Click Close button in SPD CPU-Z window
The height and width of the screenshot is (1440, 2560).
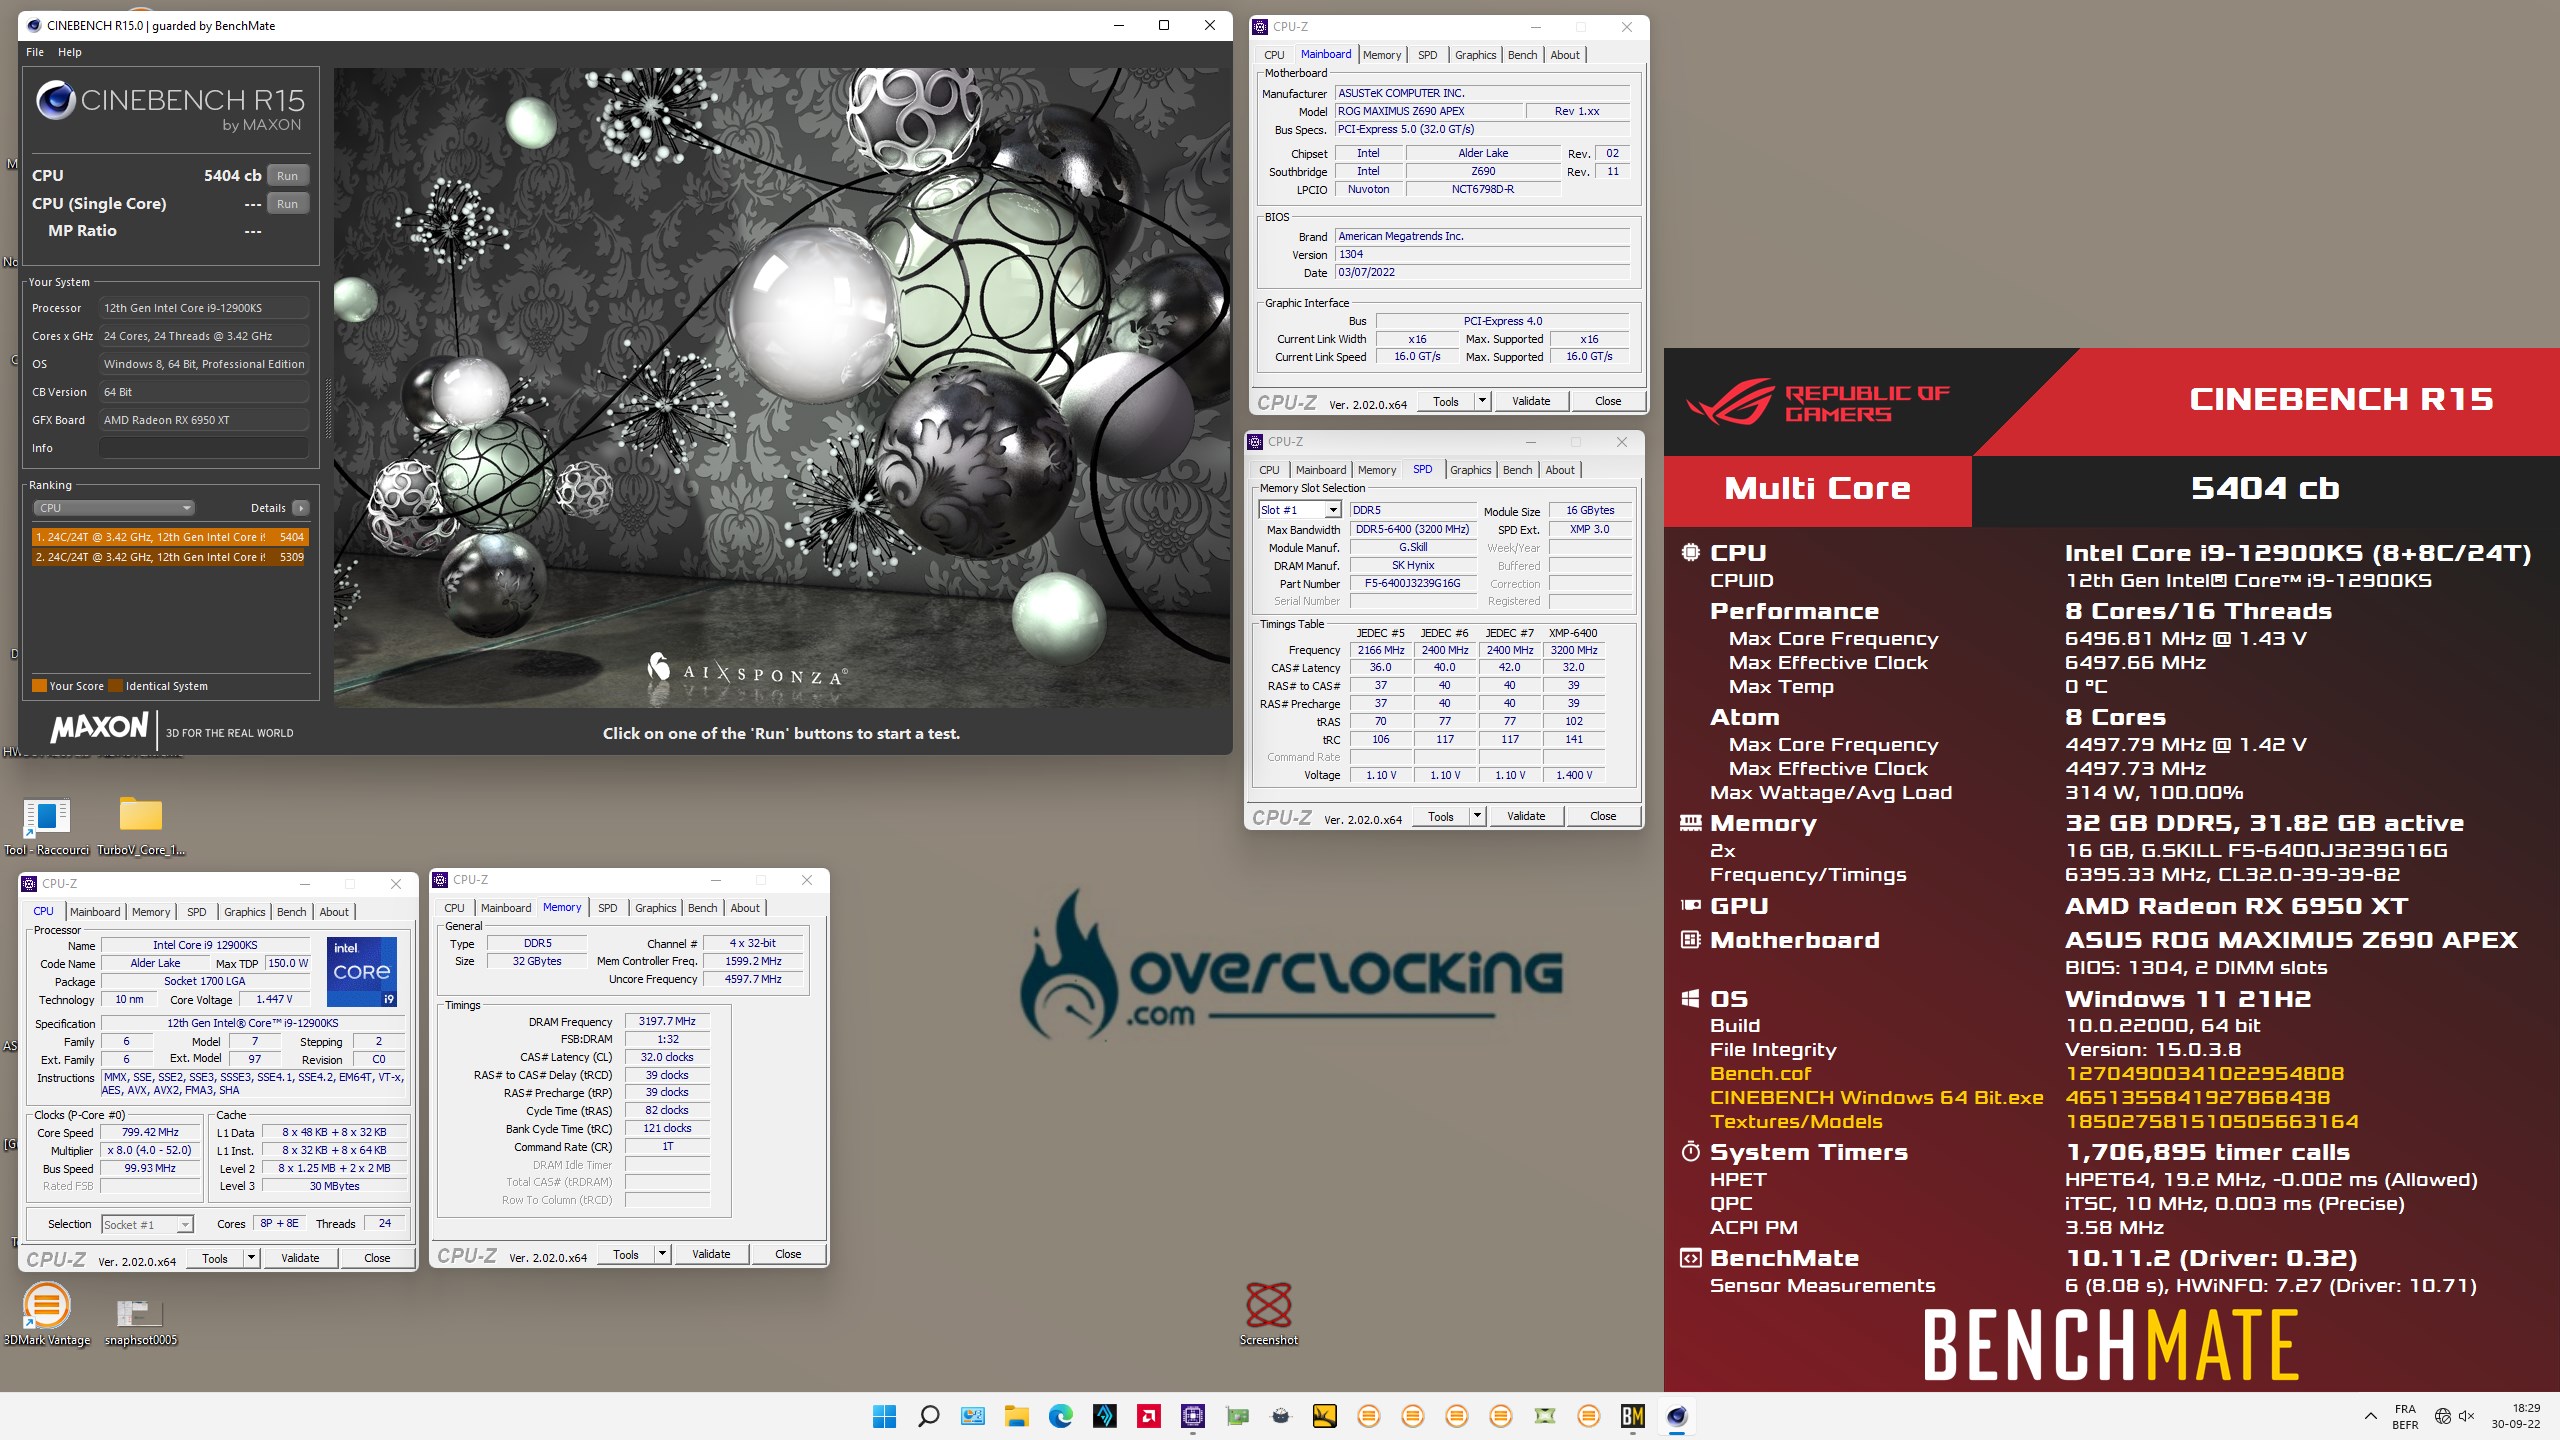[x=1603, y=816]
